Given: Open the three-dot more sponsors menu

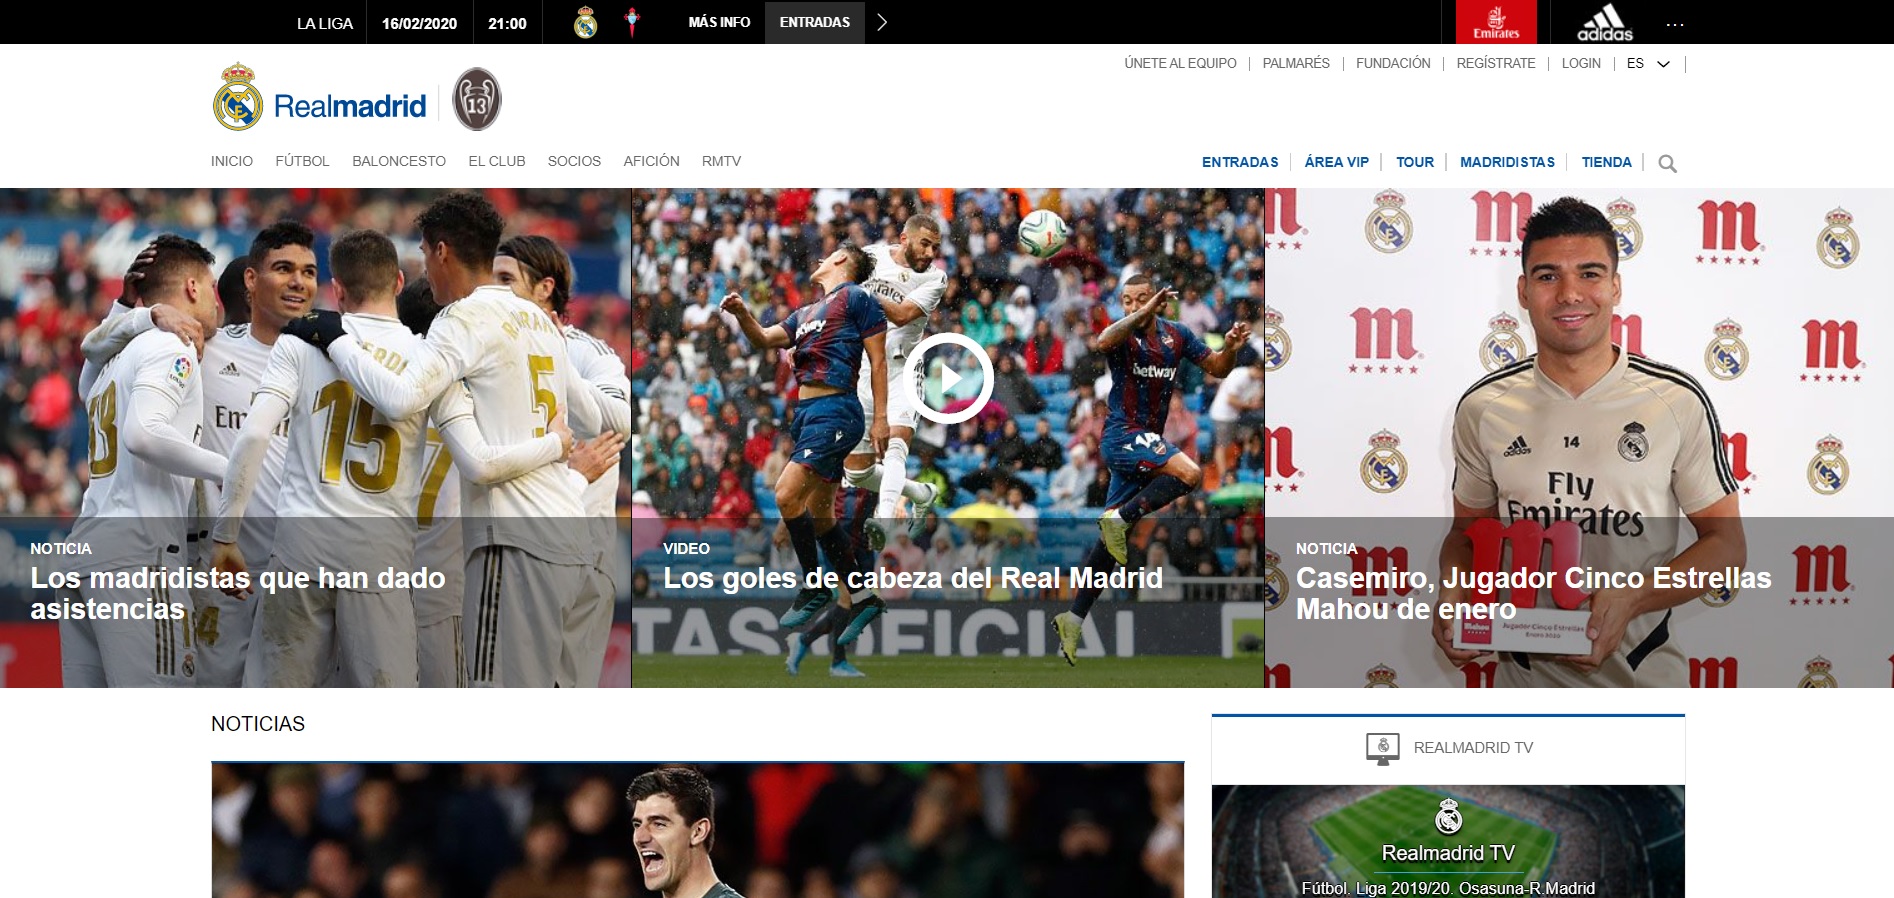Looking at the screenshot, I should click(x=1675, y=24).
